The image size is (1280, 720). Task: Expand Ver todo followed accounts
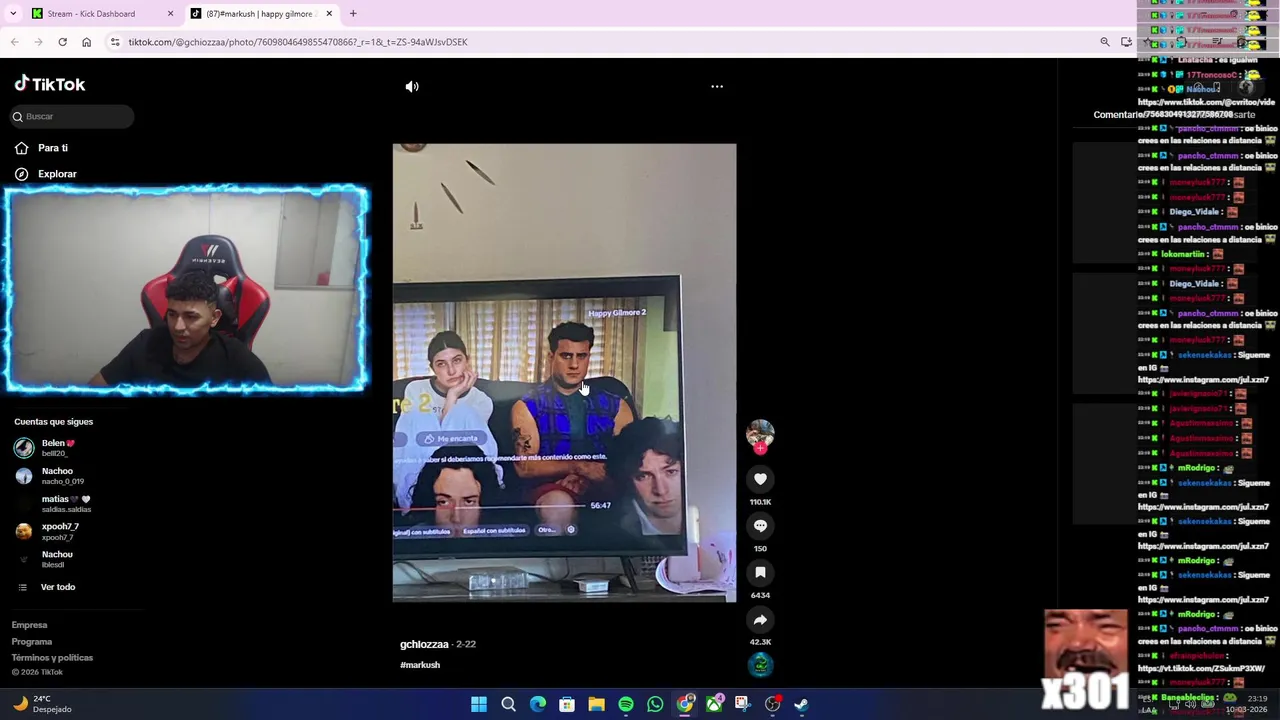(x=46, y=587)
